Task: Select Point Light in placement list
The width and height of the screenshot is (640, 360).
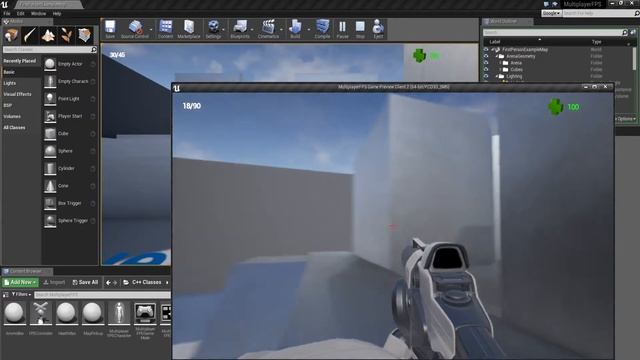Action: pos(70,99)
